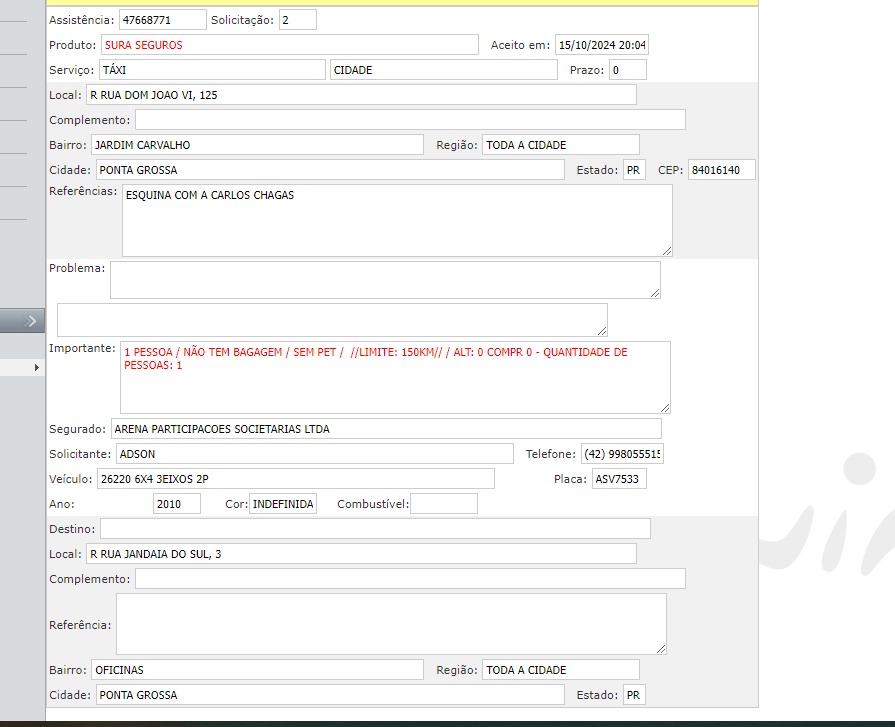Grab the Referências textarea resize handle

click(667, 251)
